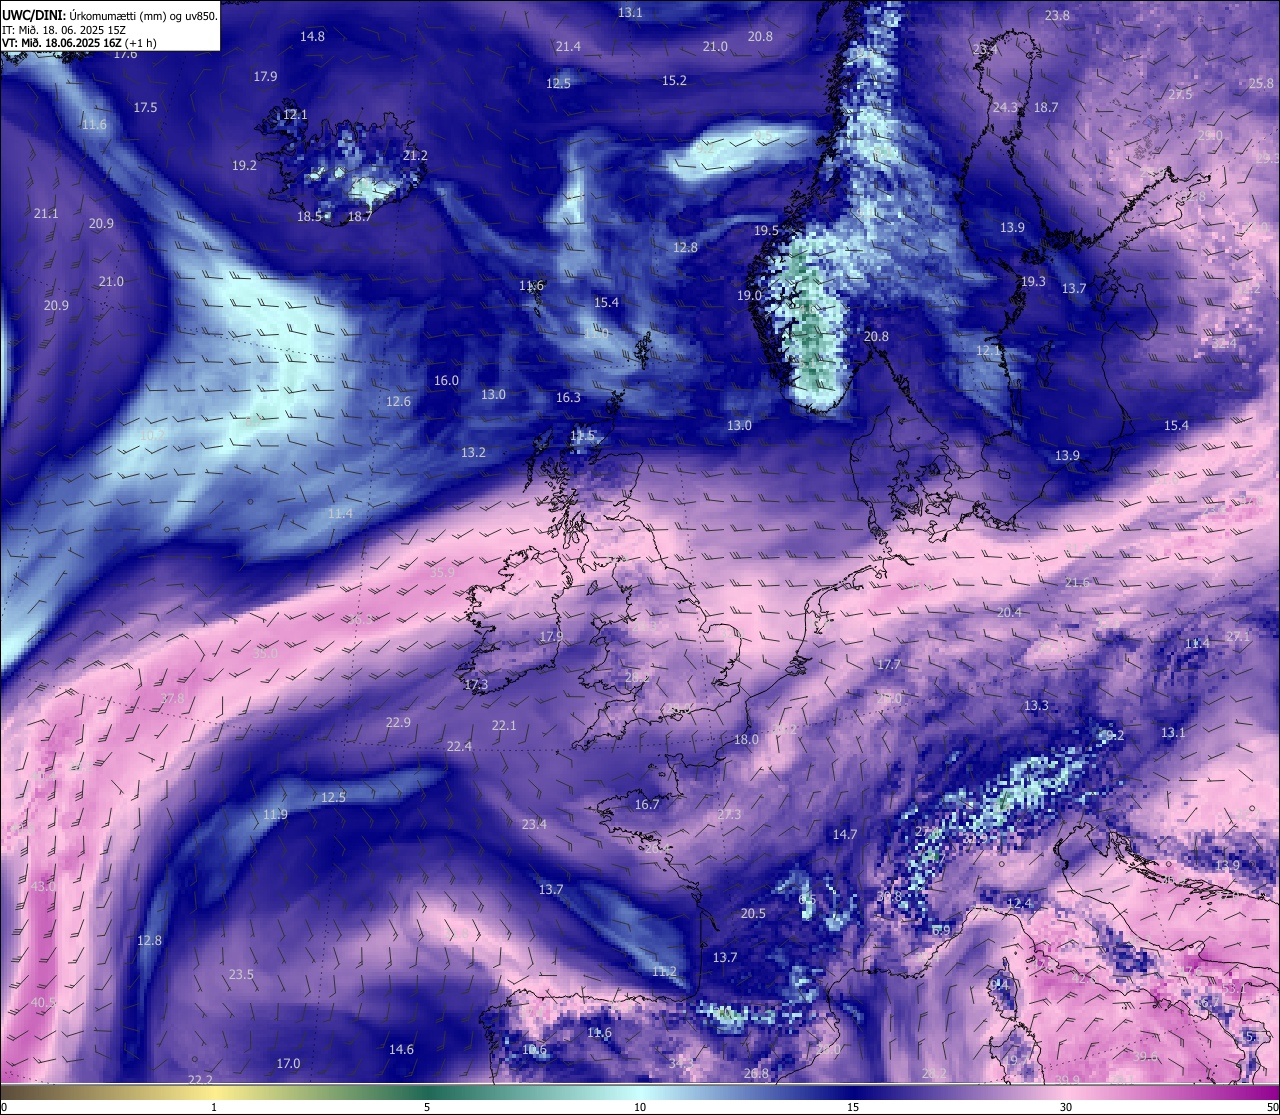The height and width of the screenshot is (1115, 1280).
Task: Click the 20.4 value label
Action: pos(1009,613)
